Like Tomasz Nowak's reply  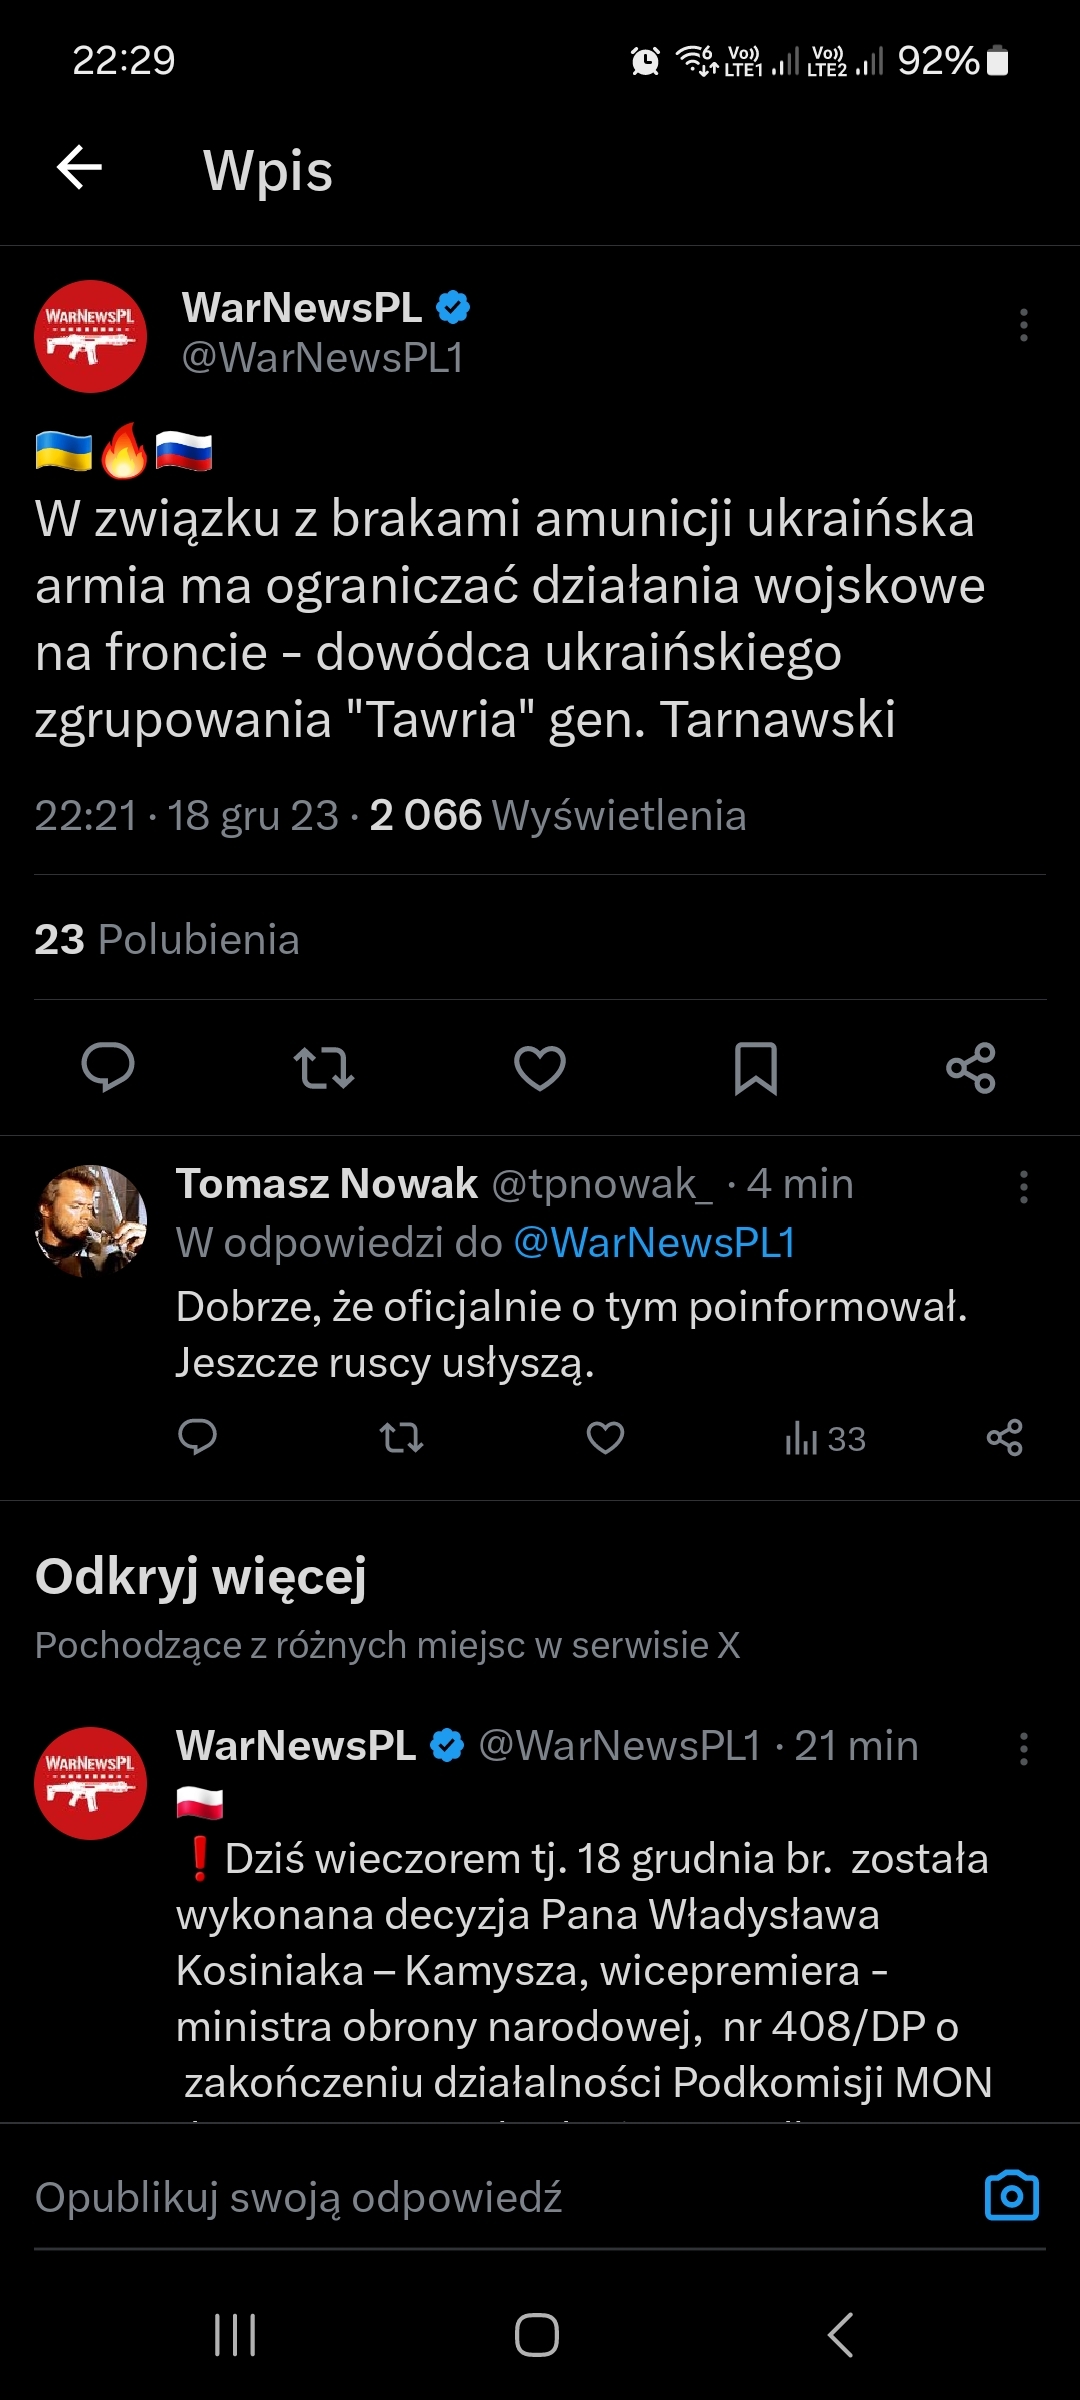point(605,1438)
